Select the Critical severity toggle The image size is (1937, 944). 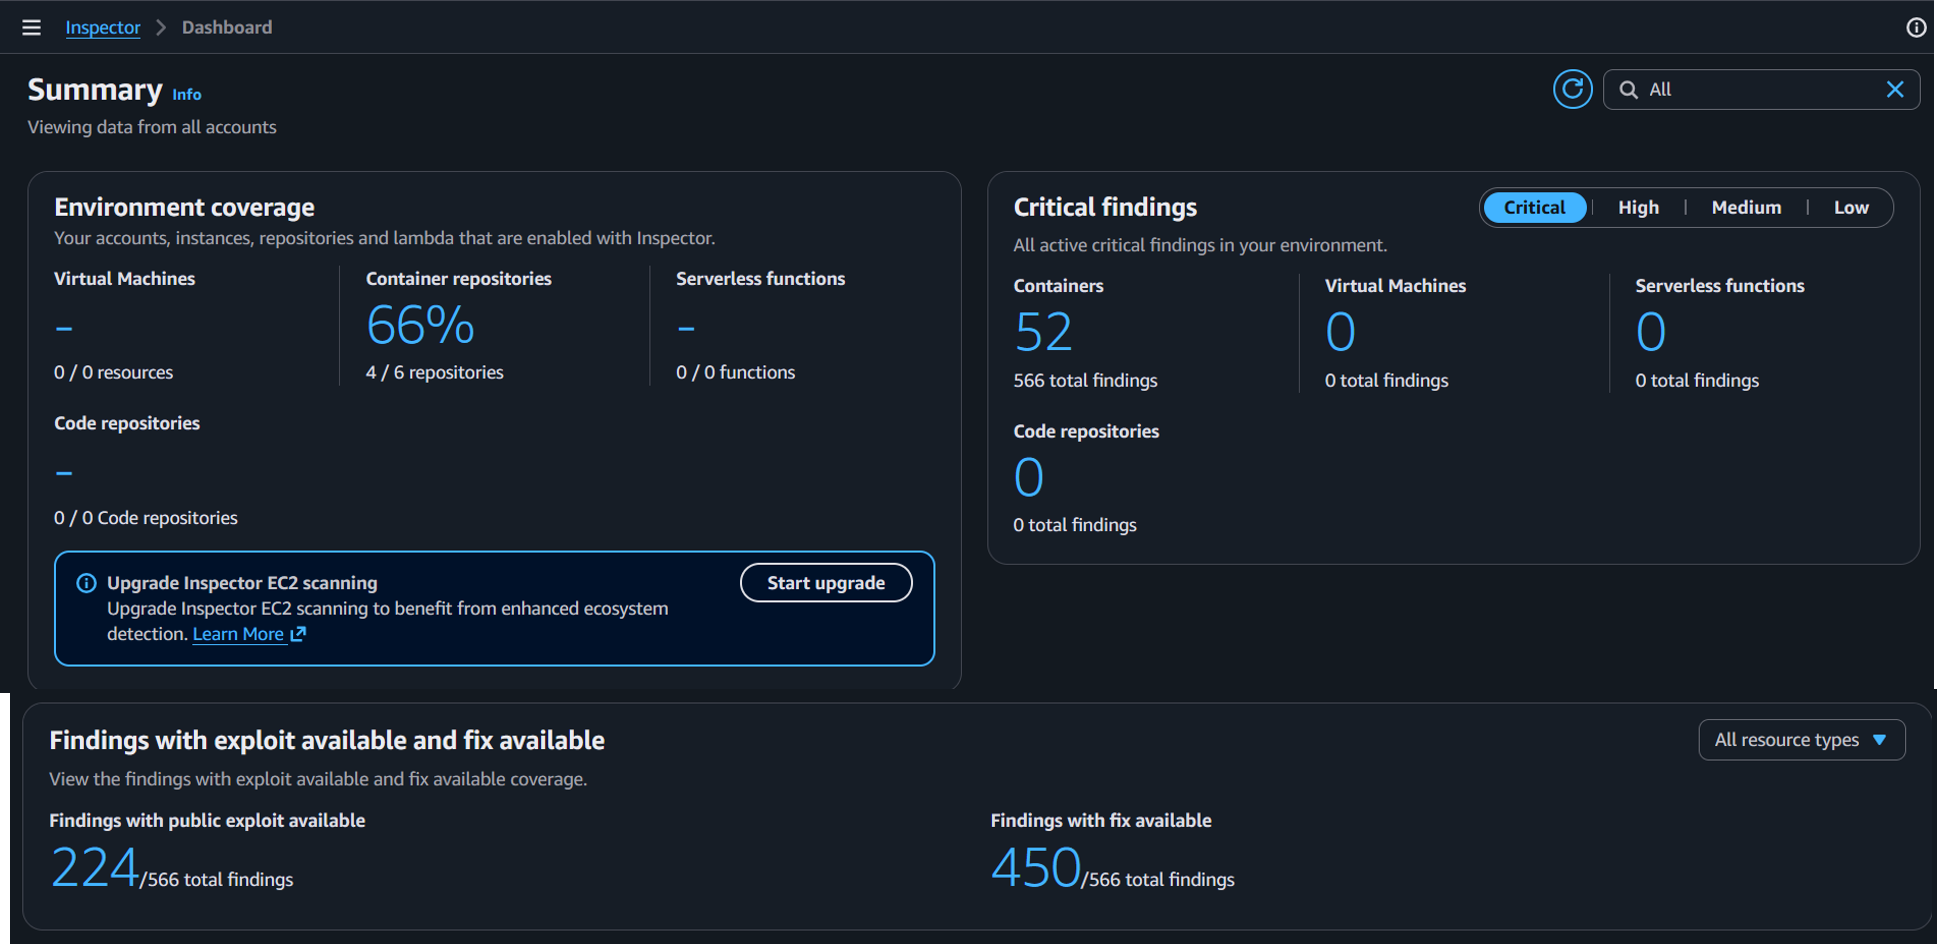1534,207
